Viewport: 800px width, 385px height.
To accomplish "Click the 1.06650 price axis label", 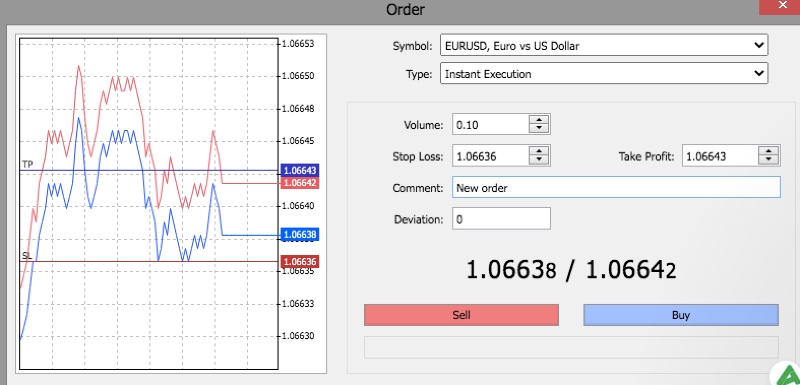I will point(298,76).
